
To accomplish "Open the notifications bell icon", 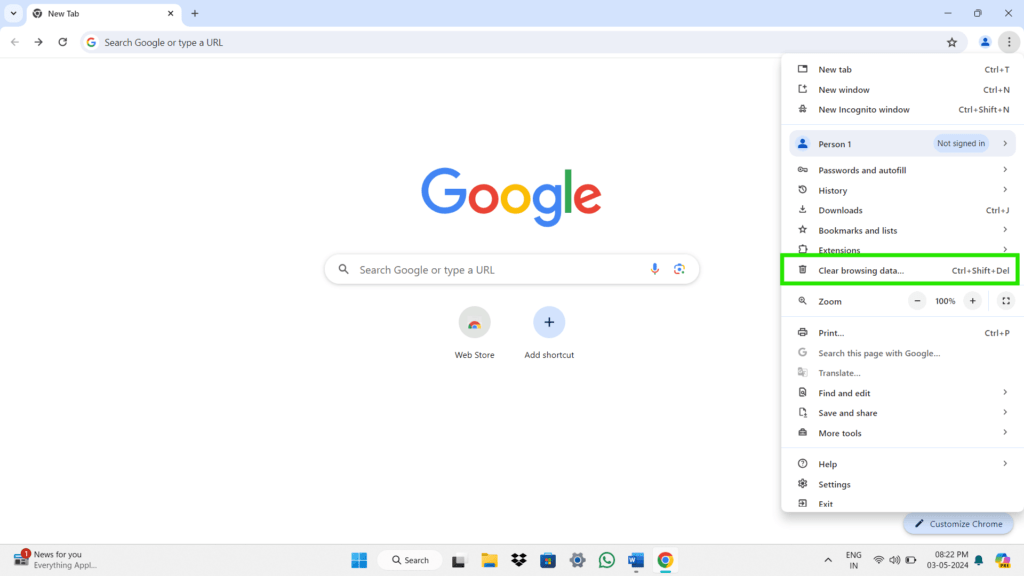I will 979,560.
